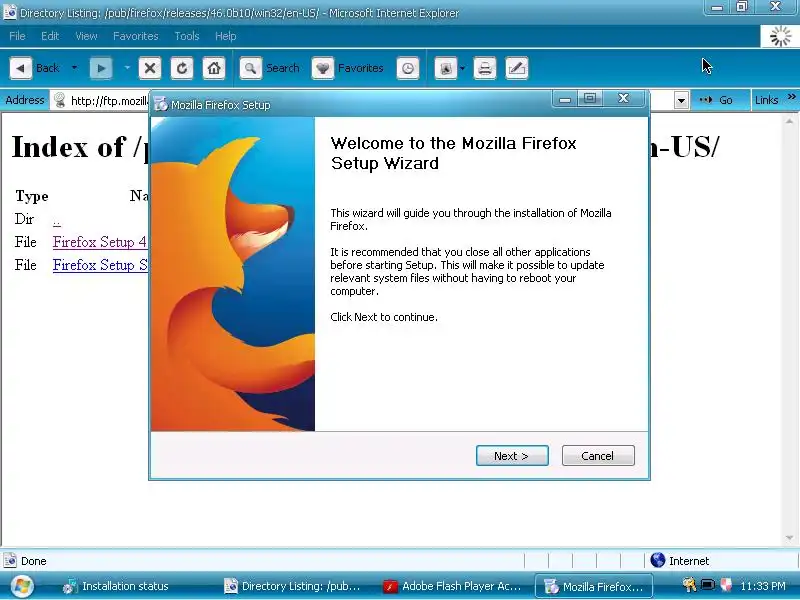Click the security shield tray icon
The image size is (800, 600).
(x=726, y=585)
